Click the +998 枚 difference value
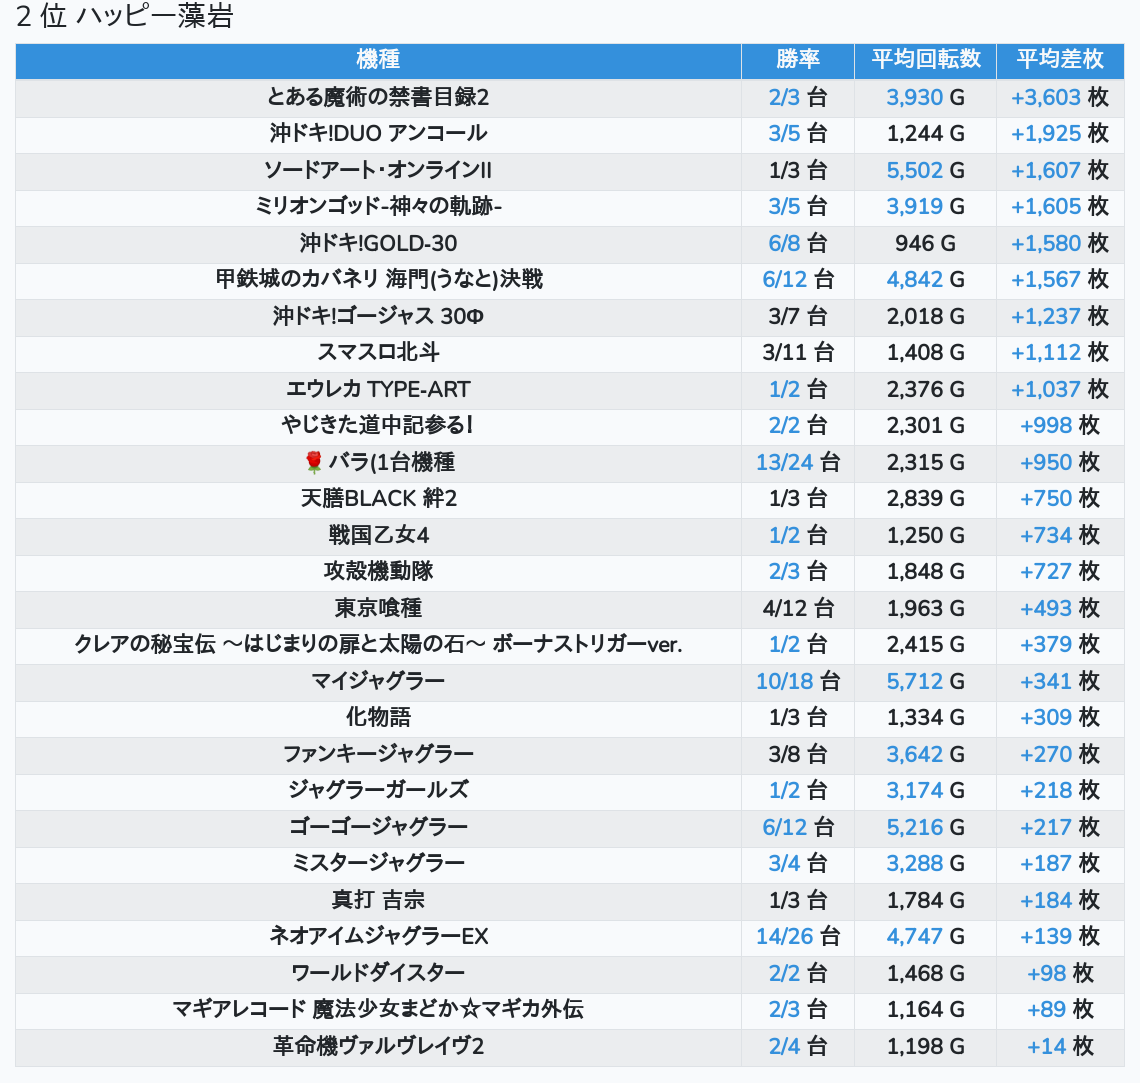 coord(1060,425)
